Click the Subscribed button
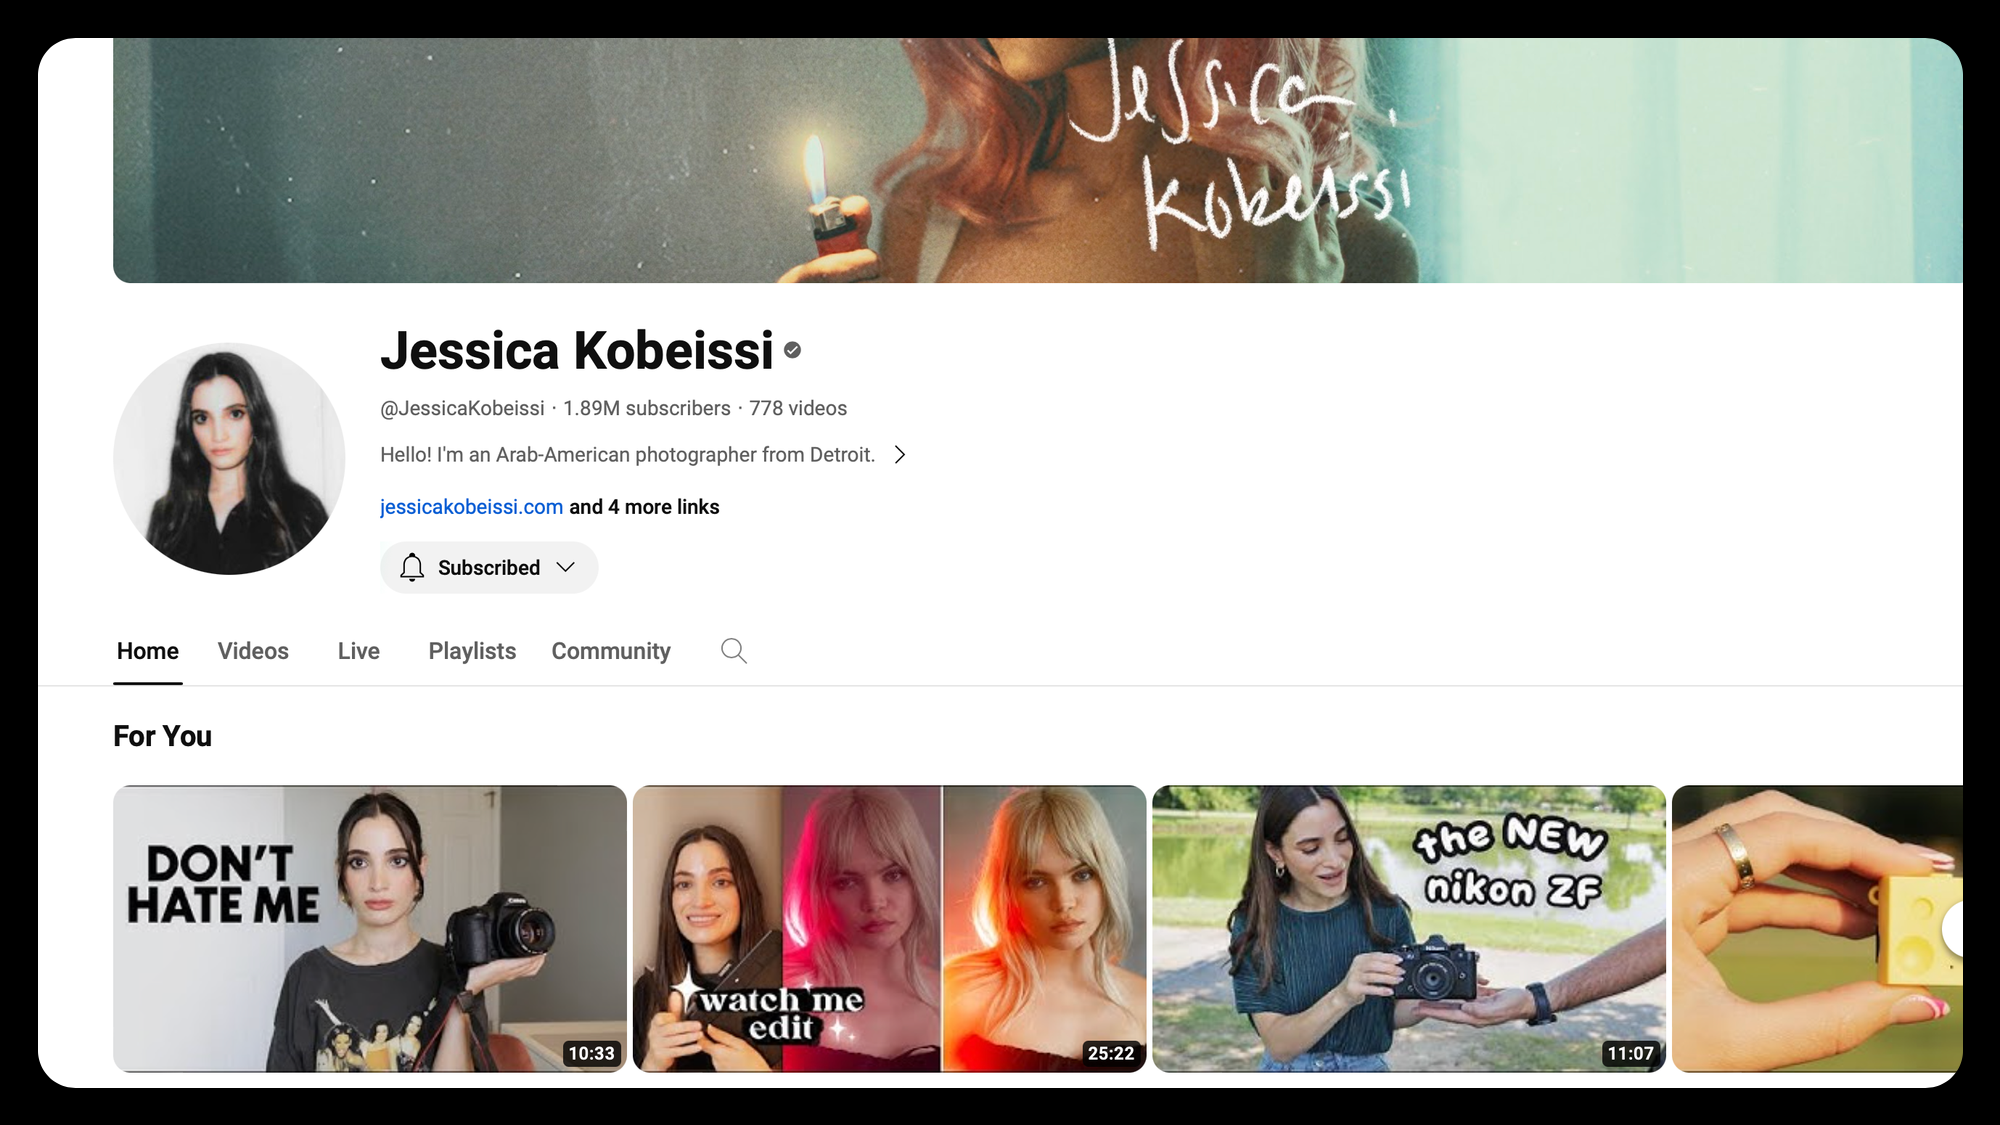 pyautogui.click(x=488, y=567)
